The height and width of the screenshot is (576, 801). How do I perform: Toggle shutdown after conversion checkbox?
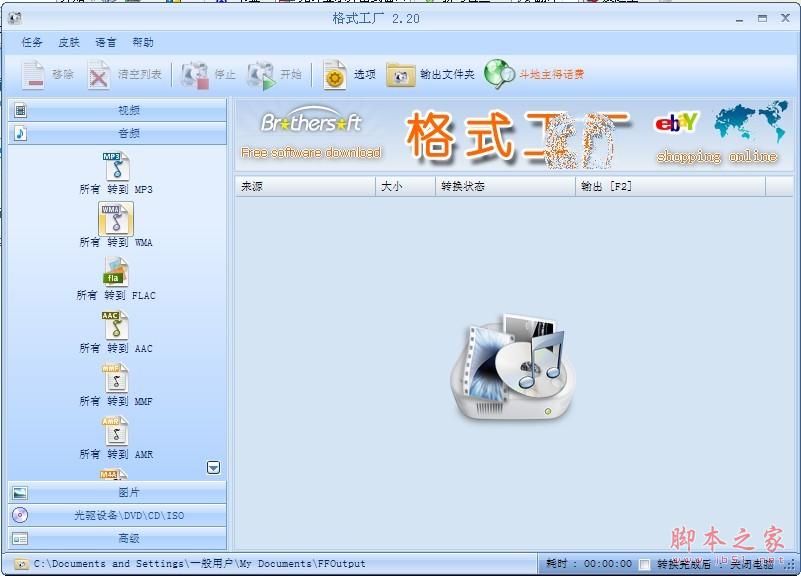point(645,564)
